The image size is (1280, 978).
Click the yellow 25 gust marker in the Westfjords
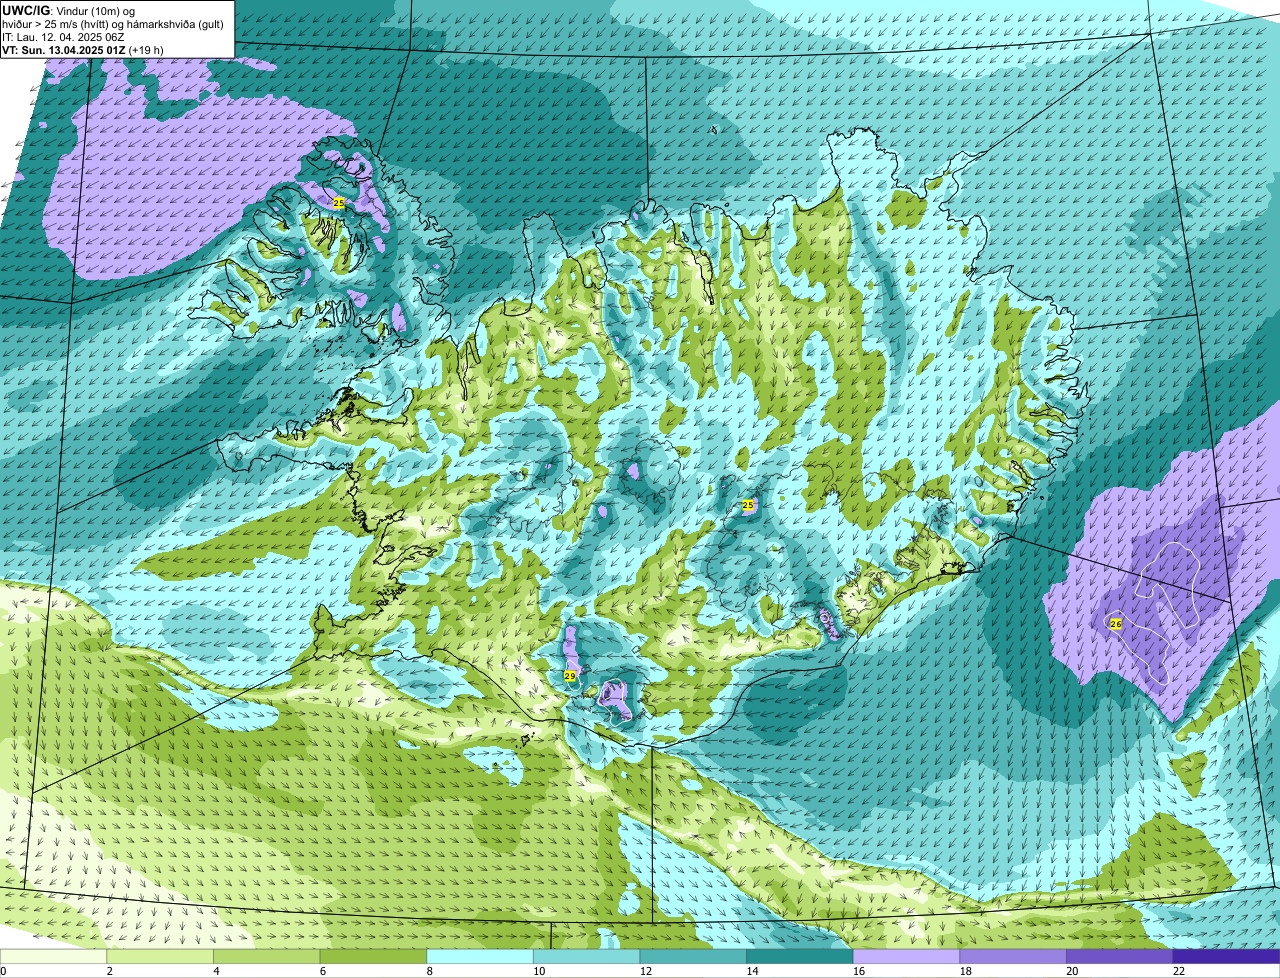point(338,203)
